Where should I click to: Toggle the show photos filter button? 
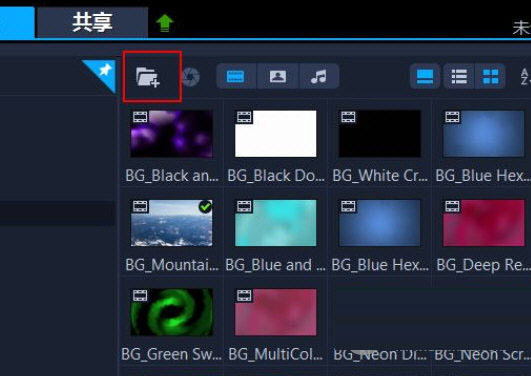[278, 76]
